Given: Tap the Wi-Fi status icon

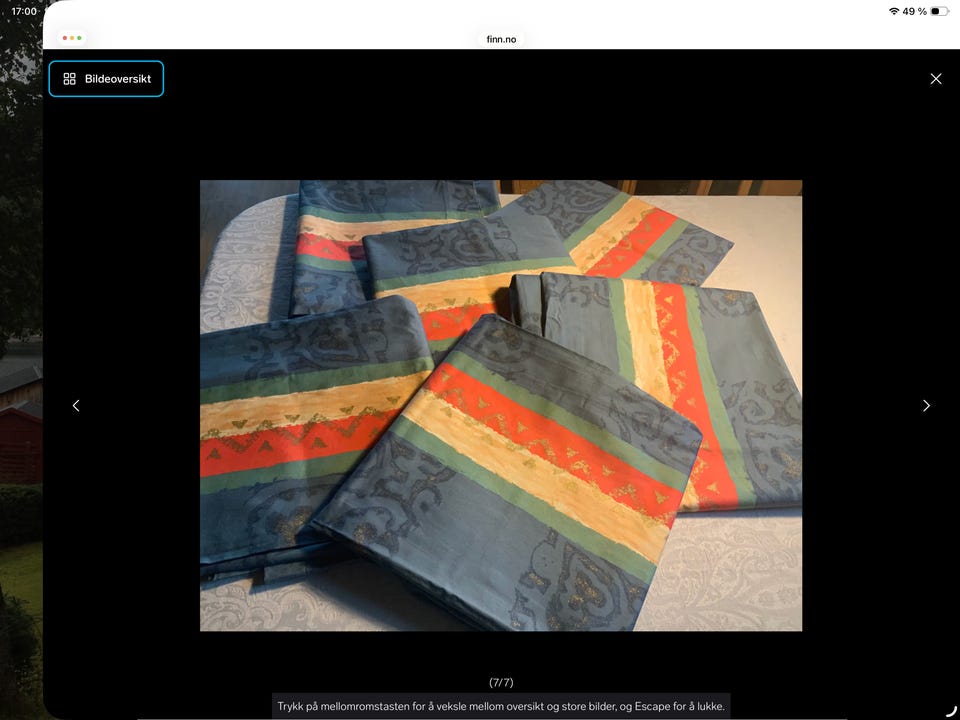Looking at the screenshot, I should 894,11.
